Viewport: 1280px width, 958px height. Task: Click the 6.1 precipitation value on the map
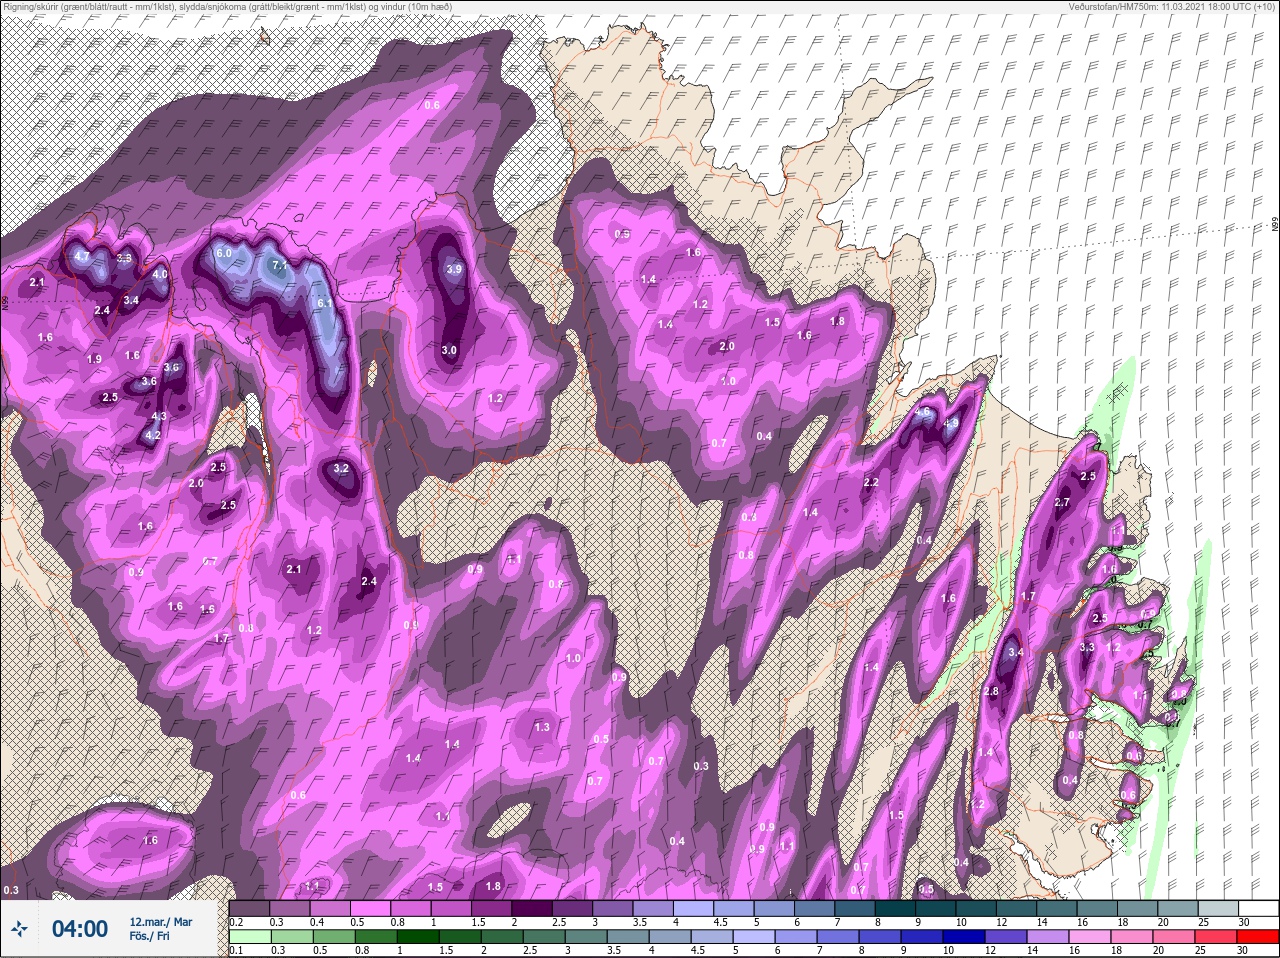[324, 303]
